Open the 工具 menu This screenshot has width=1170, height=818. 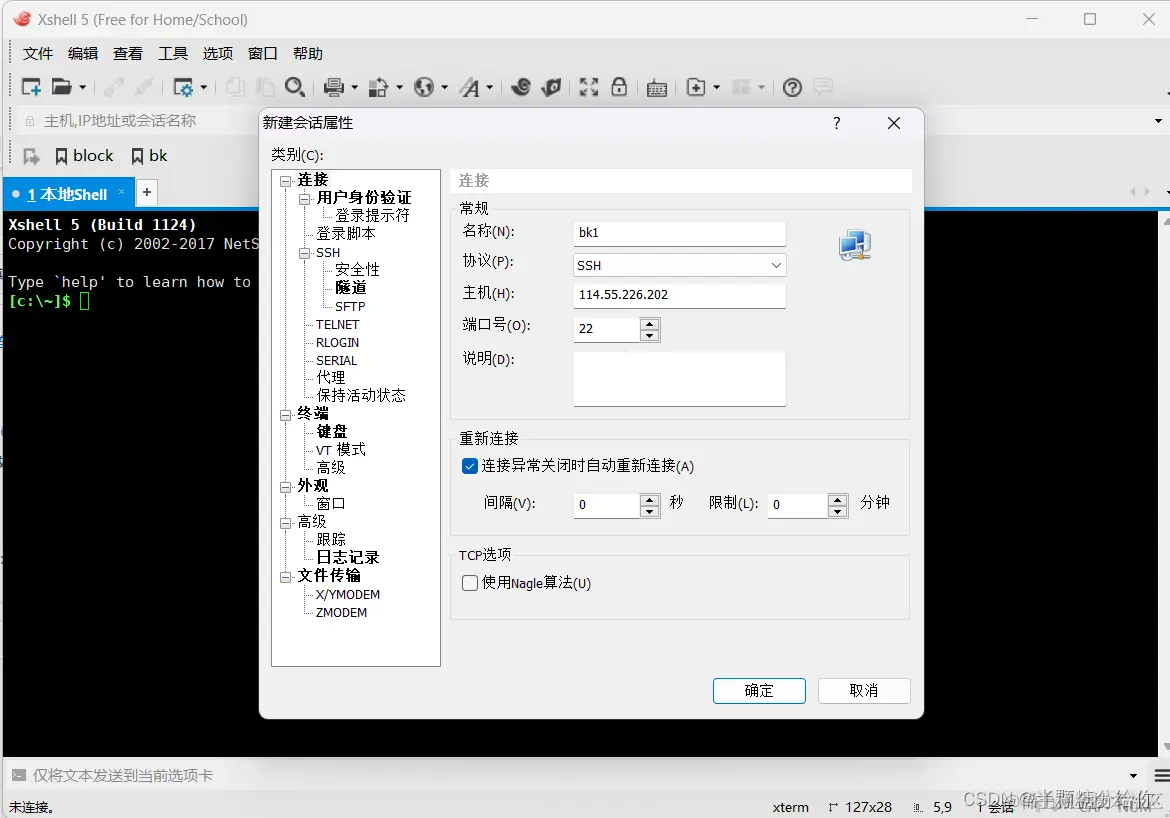coord(172,54)
